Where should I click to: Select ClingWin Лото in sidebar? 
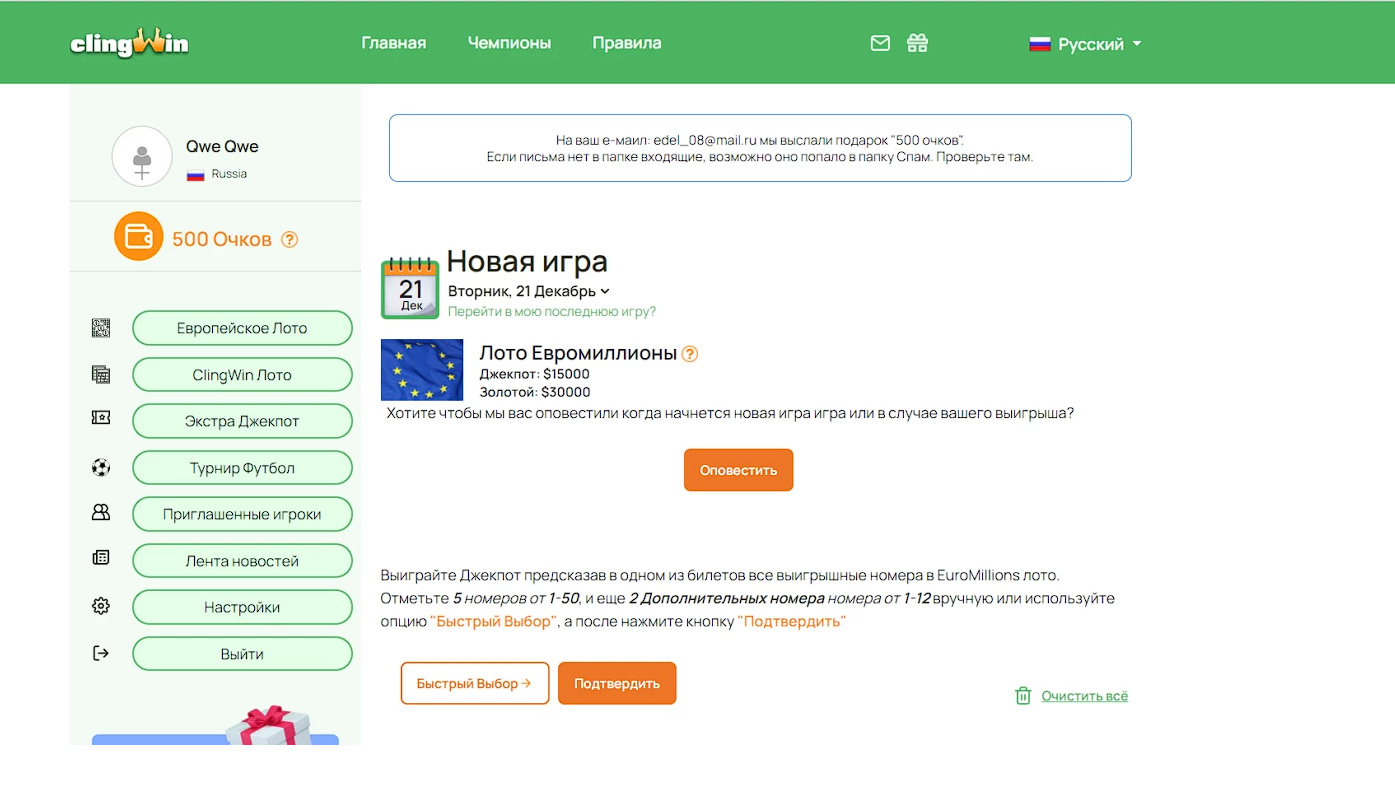pos(242,375)
